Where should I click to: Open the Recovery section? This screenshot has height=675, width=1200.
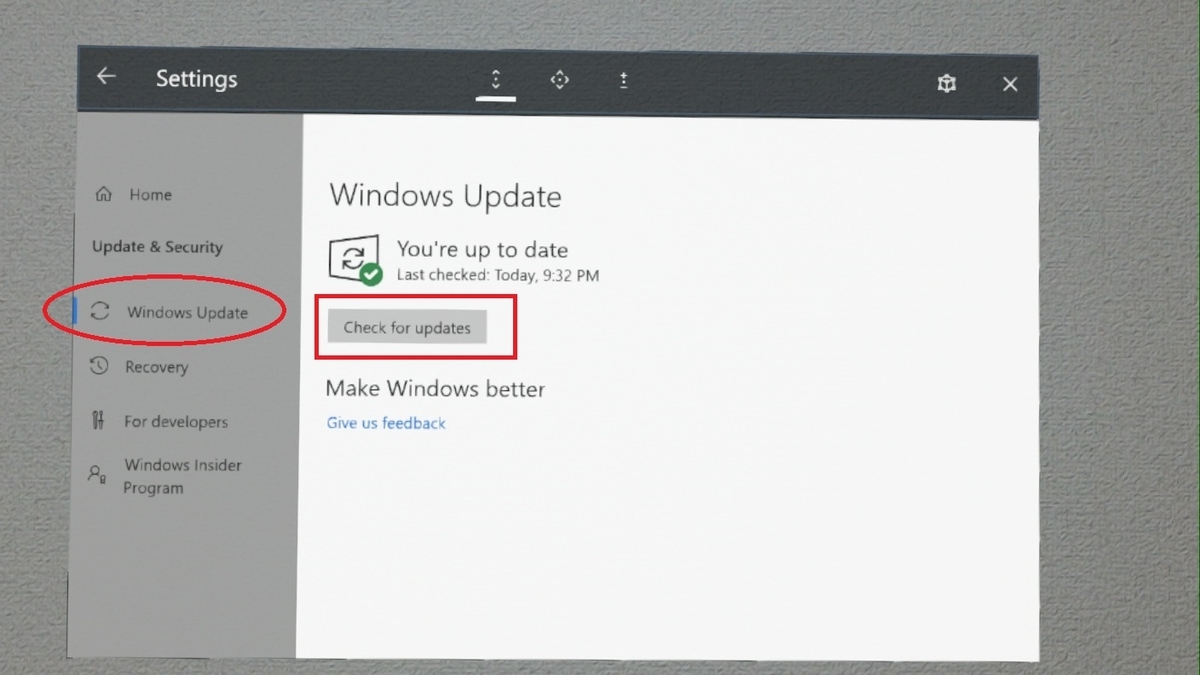[156, 367]
